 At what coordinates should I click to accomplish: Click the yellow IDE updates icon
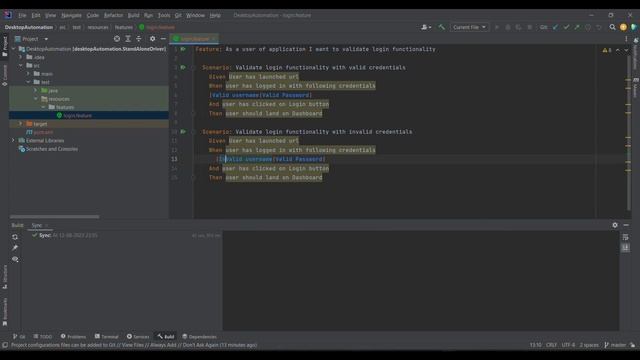pos(623,27)
